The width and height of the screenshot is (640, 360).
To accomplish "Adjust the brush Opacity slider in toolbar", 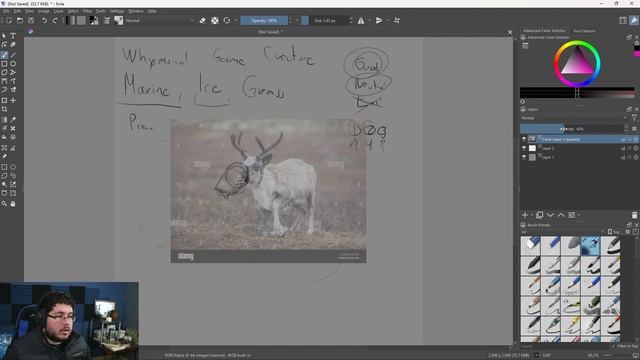I will 264,20.
